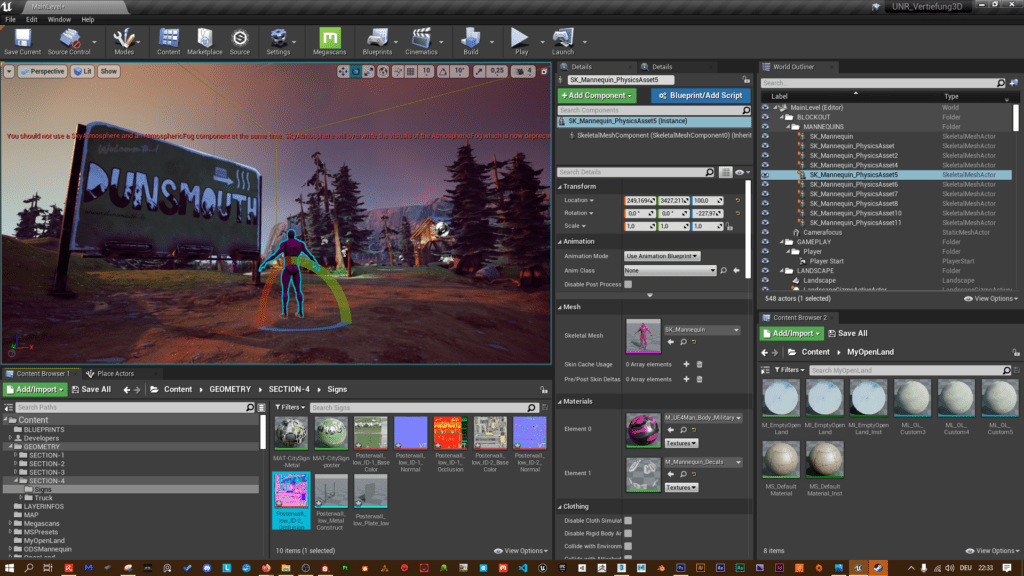Open the Cinematics toolbar icon
The image size is (1024, 576).
(x=421, y=42)
